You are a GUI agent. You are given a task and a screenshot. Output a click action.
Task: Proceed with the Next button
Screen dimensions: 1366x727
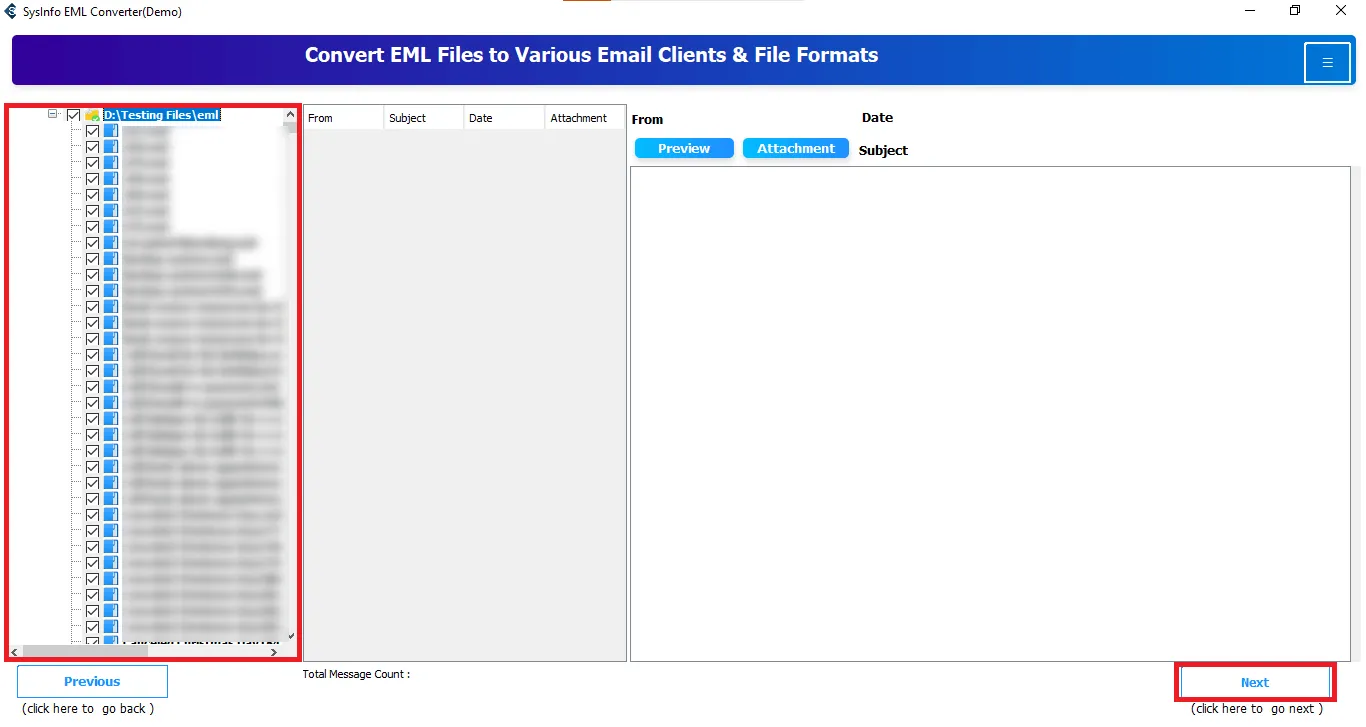1255,683
